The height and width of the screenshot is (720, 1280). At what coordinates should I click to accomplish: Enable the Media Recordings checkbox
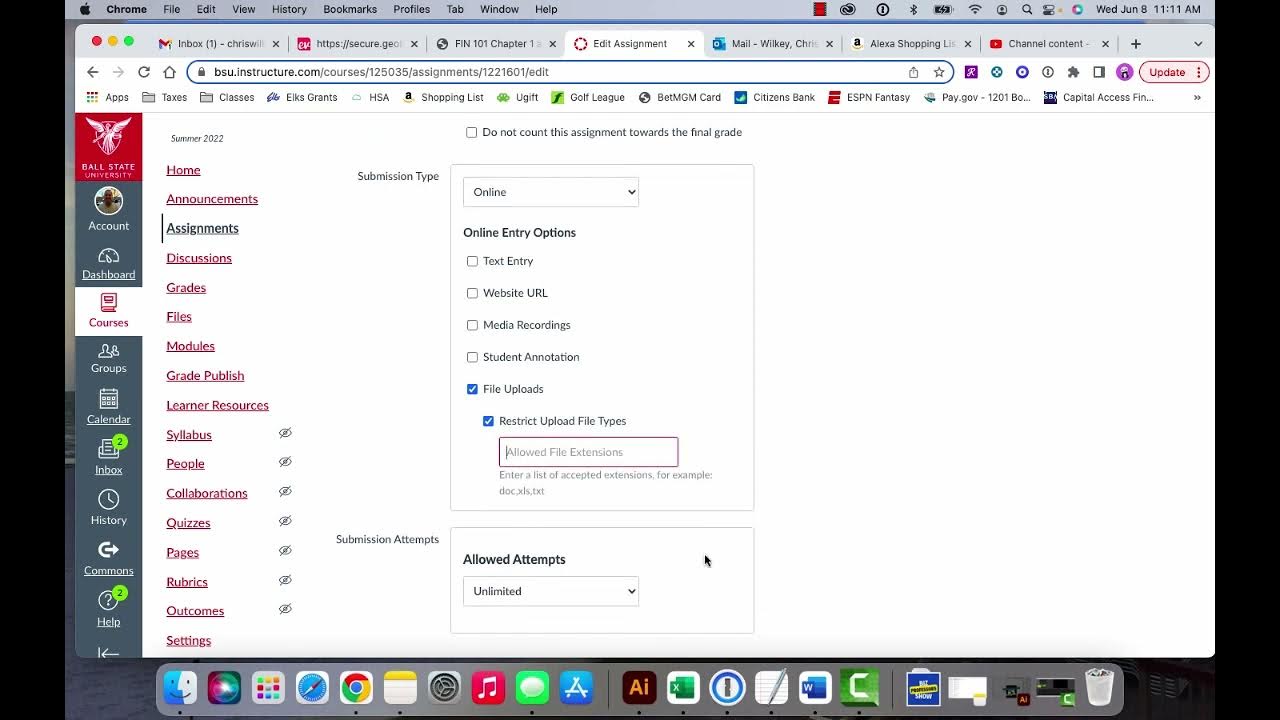point(472,325)
